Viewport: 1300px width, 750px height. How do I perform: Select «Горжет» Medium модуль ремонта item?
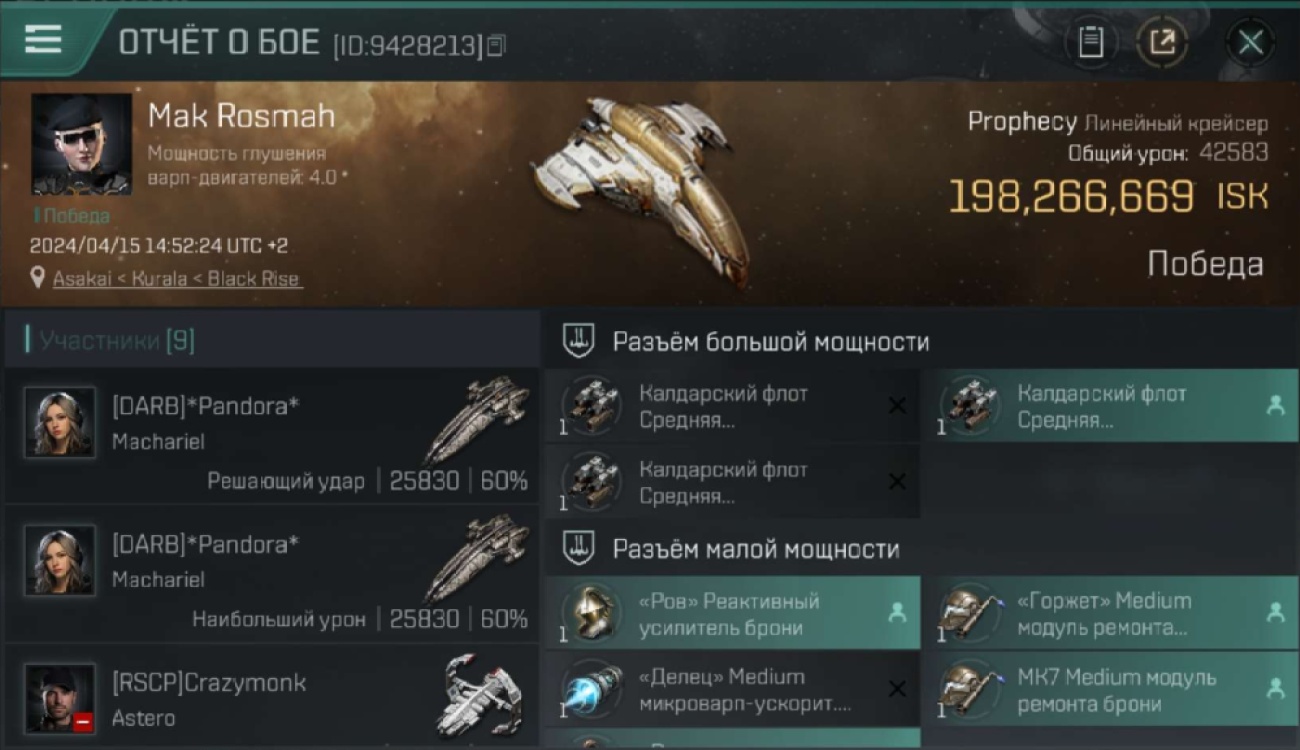(x=1109, y=614)
